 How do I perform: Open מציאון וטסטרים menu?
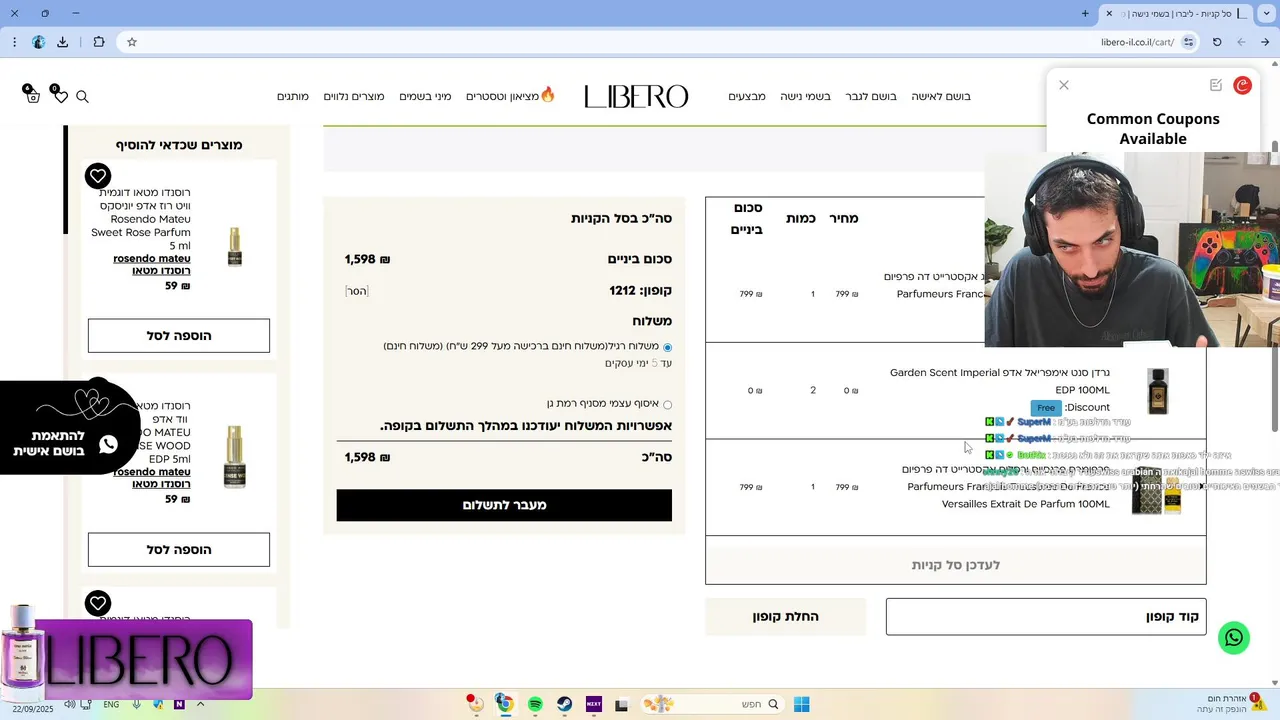pos(510,97)
